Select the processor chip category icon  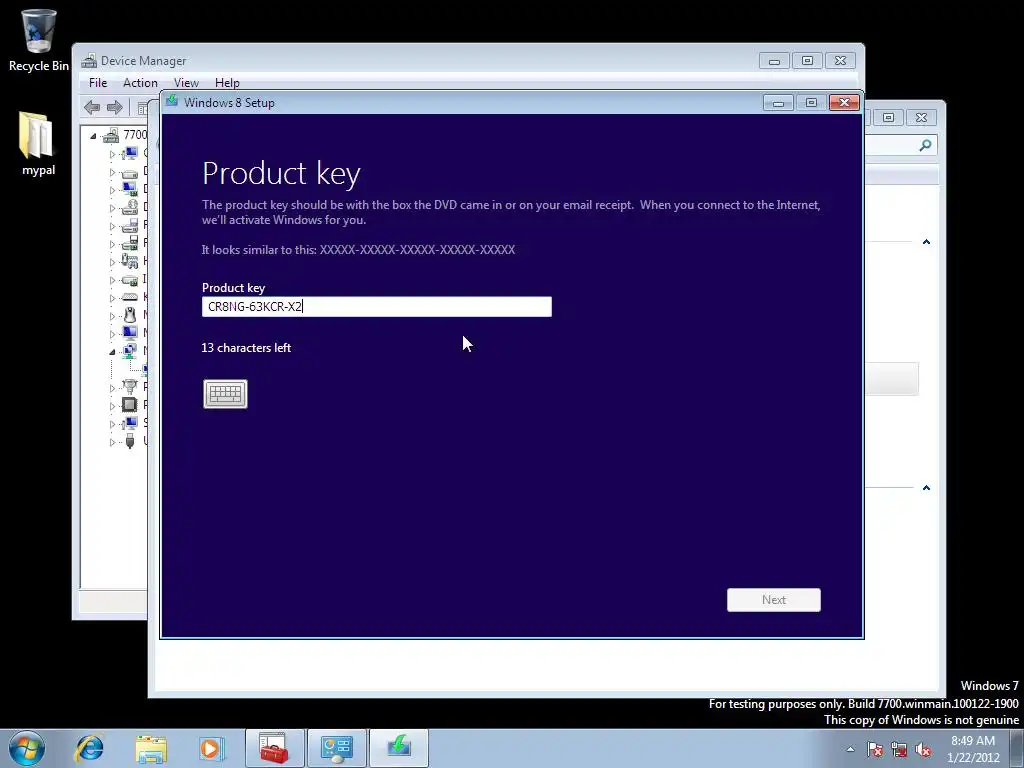(130, 405)
